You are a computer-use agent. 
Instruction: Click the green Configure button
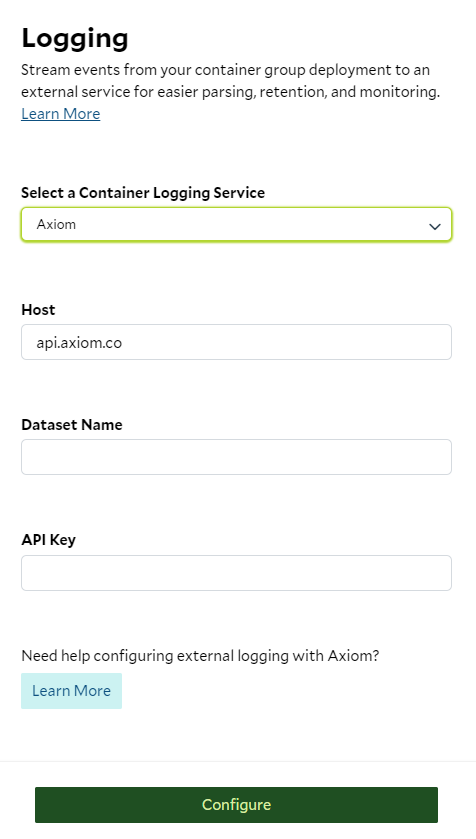(236, 805)
